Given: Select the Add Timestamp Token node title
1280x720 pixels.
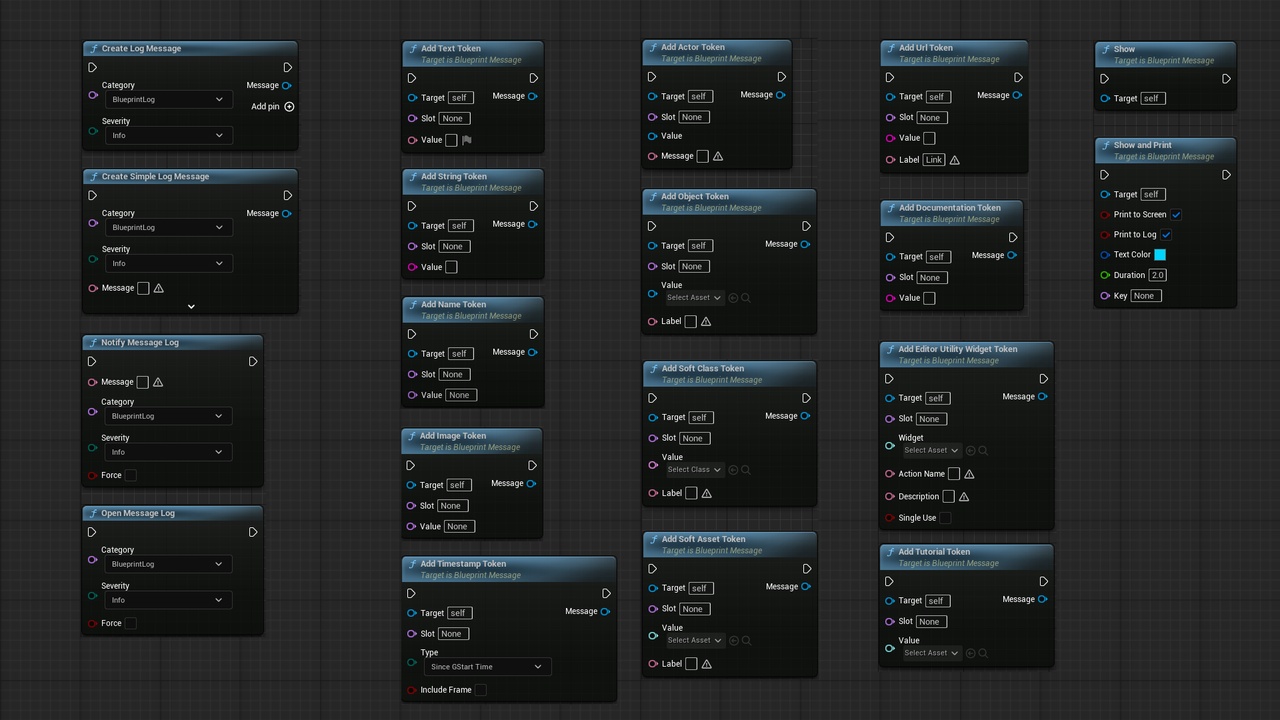Looking at the screenshot, I should (463, 564).
